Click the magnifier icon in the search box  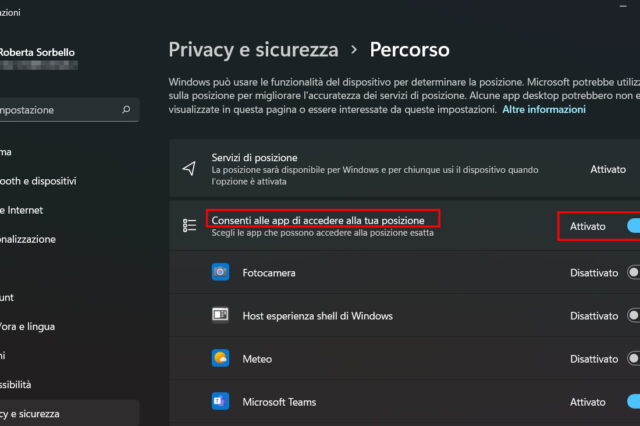pos(125,110)
